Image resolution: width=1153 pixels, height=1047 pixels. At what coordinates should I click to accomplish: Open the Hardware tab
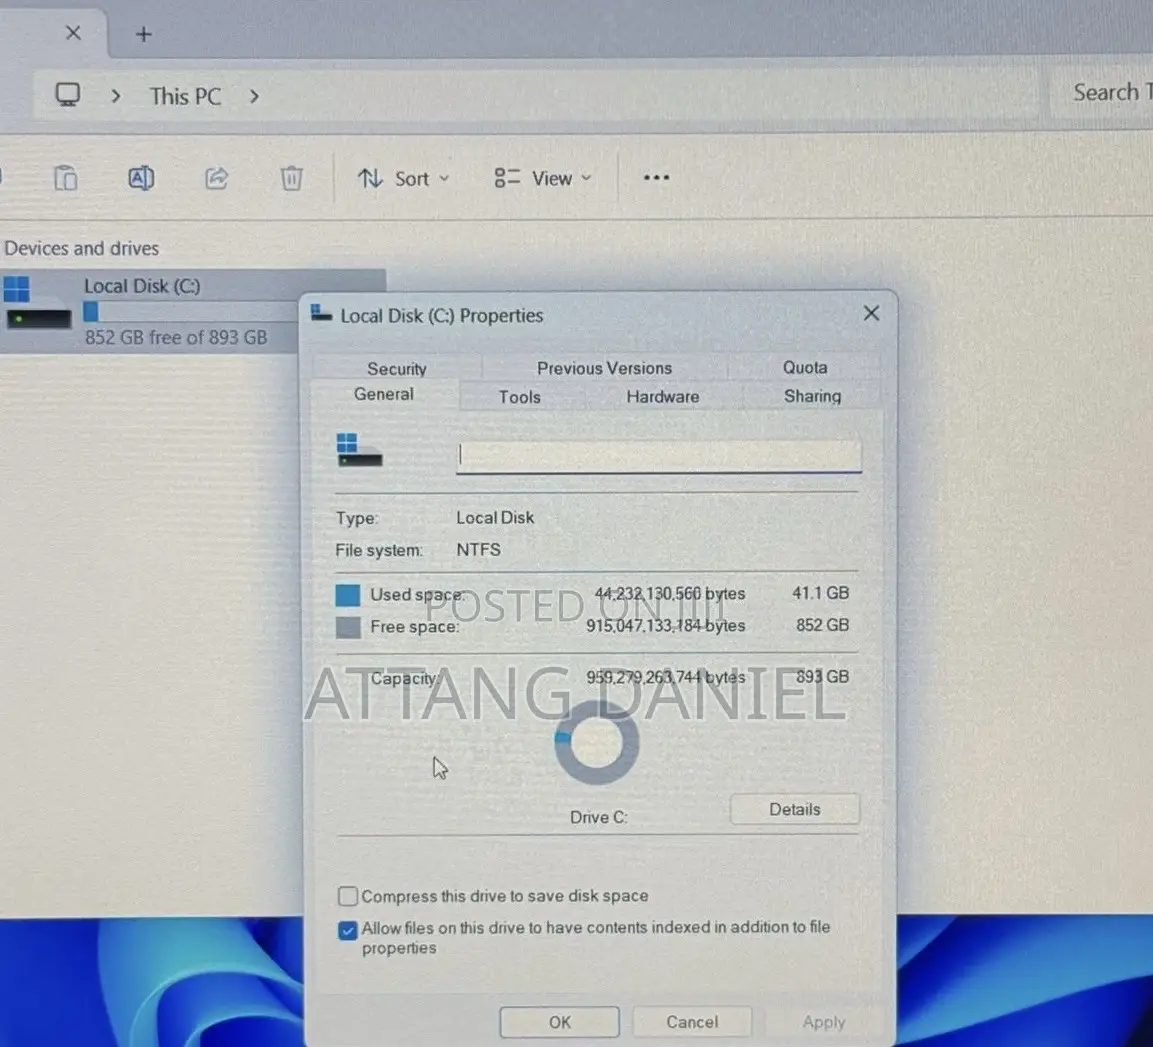(663, 396)
